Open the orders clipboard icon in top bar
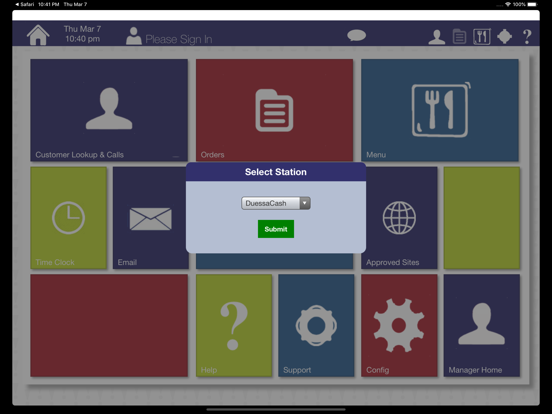 pos(459,36)
